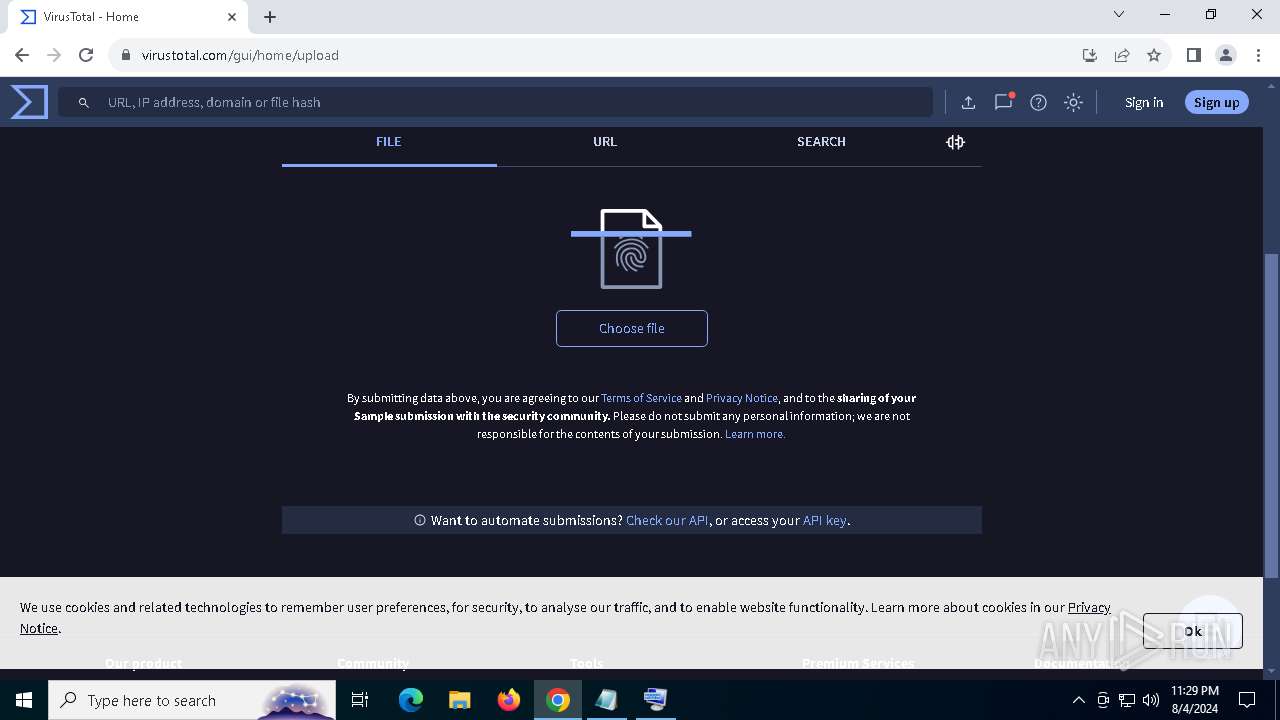Open the help question mark icon

tap(1038, 102)
